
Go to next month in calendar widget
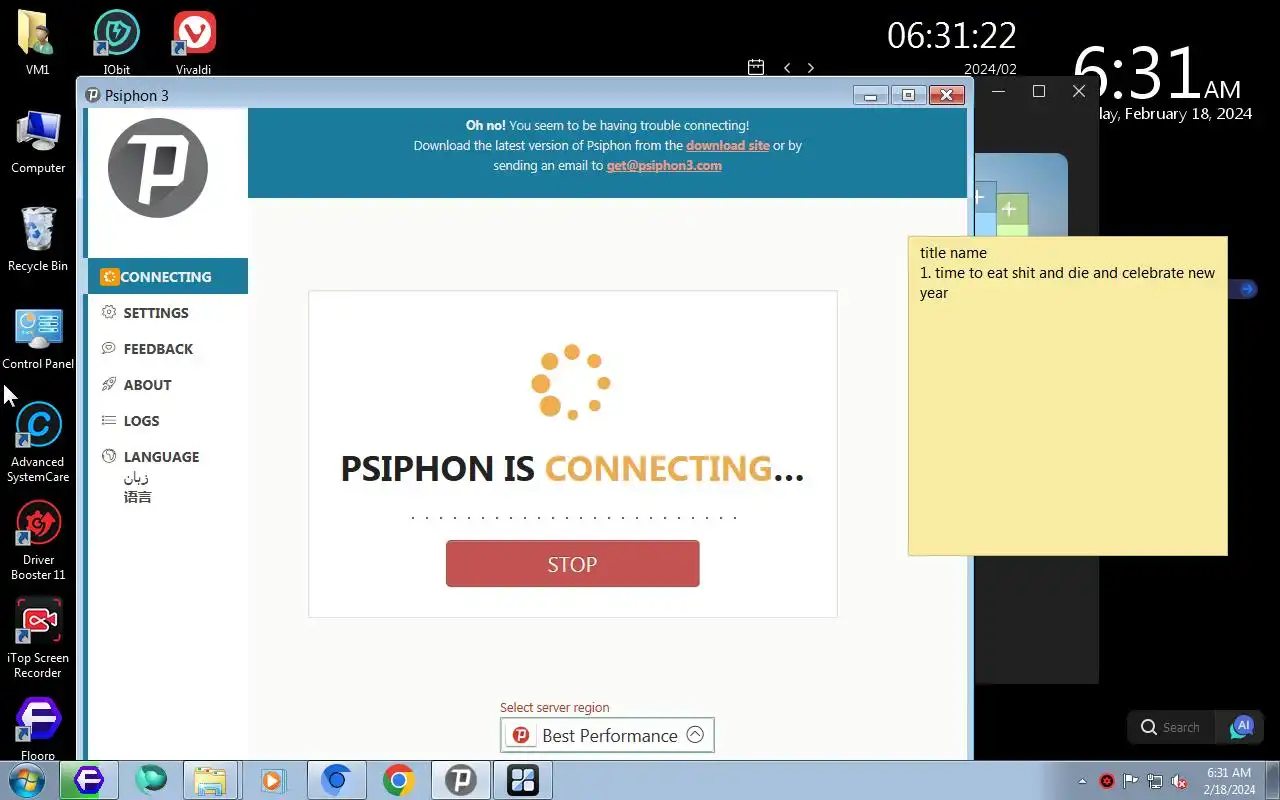[x=810, y=68]
